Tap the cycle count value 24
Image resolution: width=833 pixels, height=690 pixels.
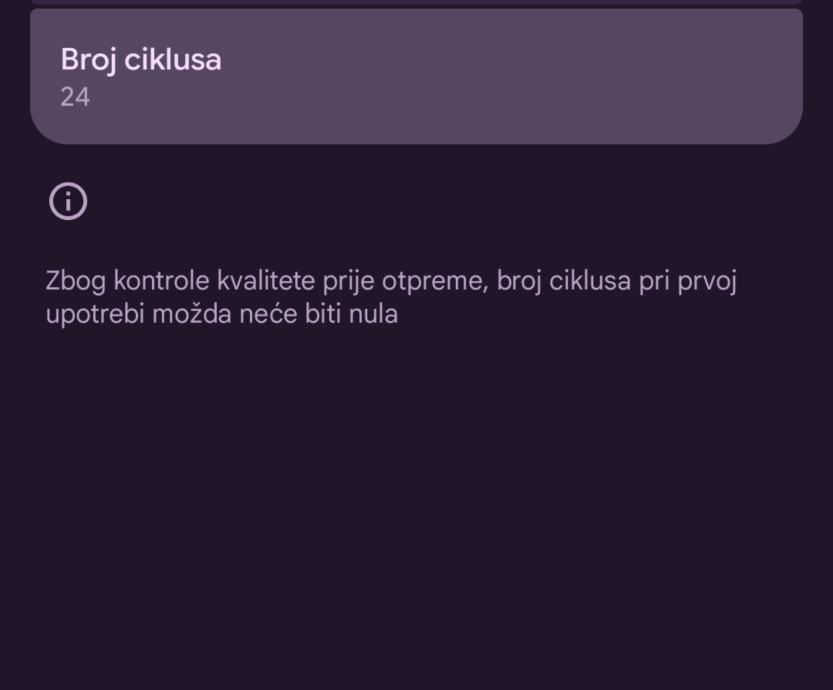75,97
